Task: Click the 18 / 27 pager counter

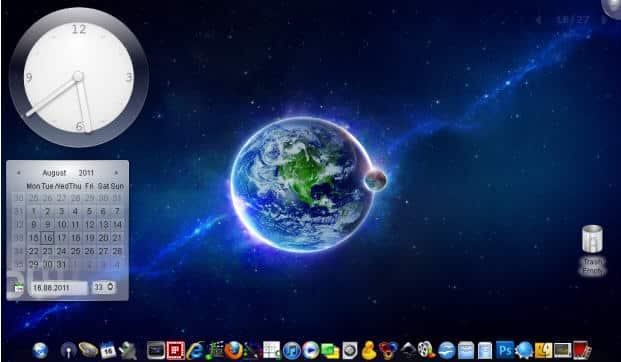Action: pyautogui.click(x=573, y=20)
